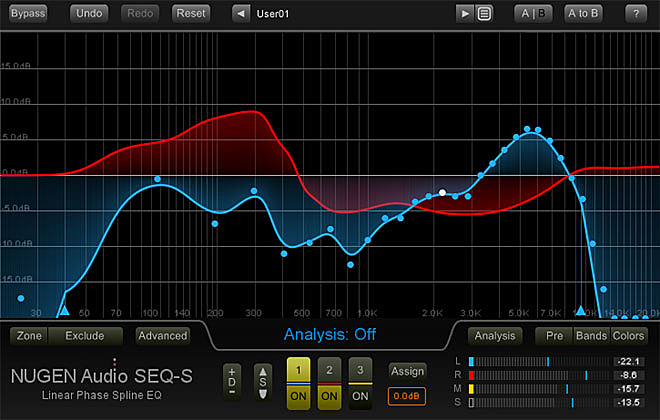660x420 pixels.
Task: Click the +D- depth control
Action: coord(232,382)
